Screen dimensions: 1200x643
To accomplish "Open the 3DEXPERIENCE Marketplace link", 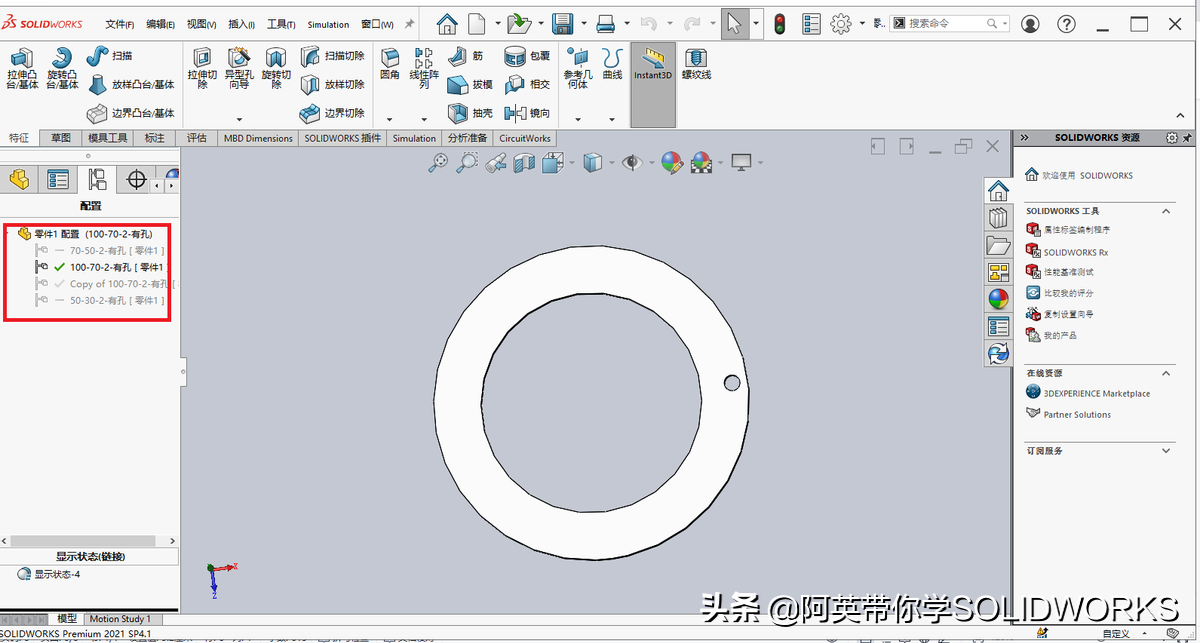I will pyautogui.click(x=1088, y=393).
